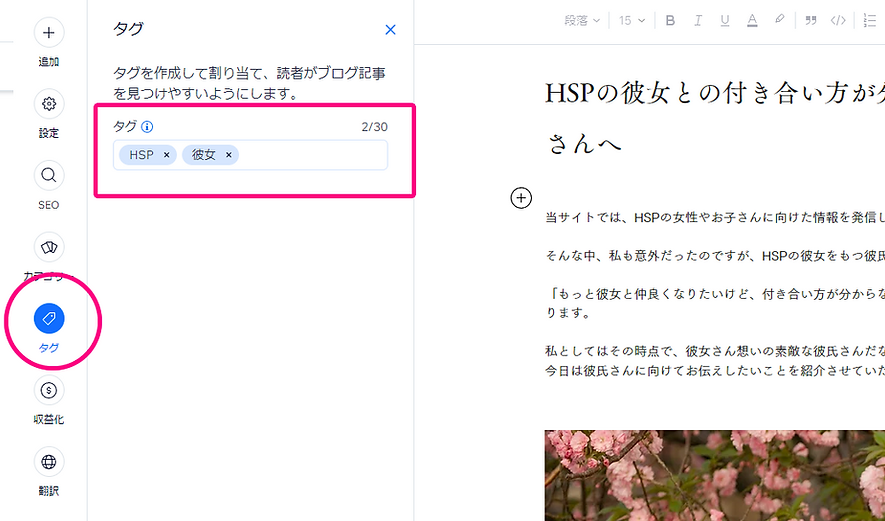885x521 pixels.
Task: Remove the 彼女 tag chip
Action: (x=229, y=155)
